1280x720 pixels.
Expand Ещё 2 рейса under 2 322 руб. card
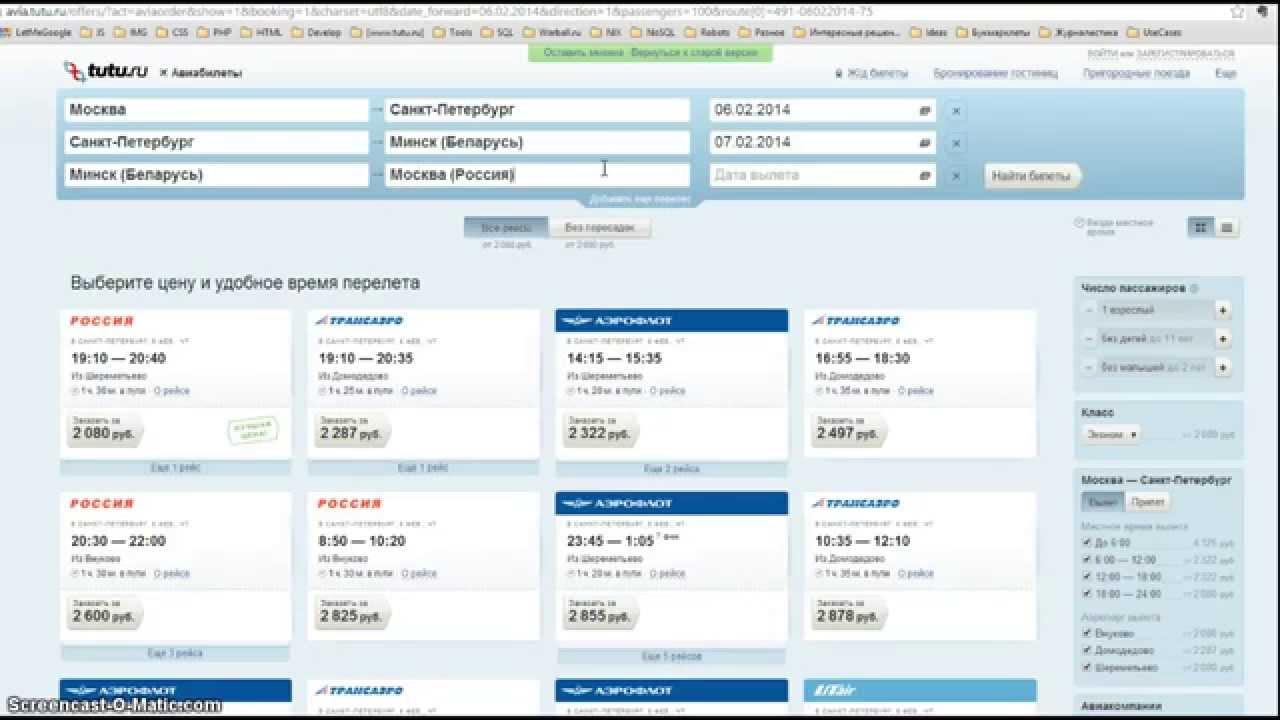671,468
